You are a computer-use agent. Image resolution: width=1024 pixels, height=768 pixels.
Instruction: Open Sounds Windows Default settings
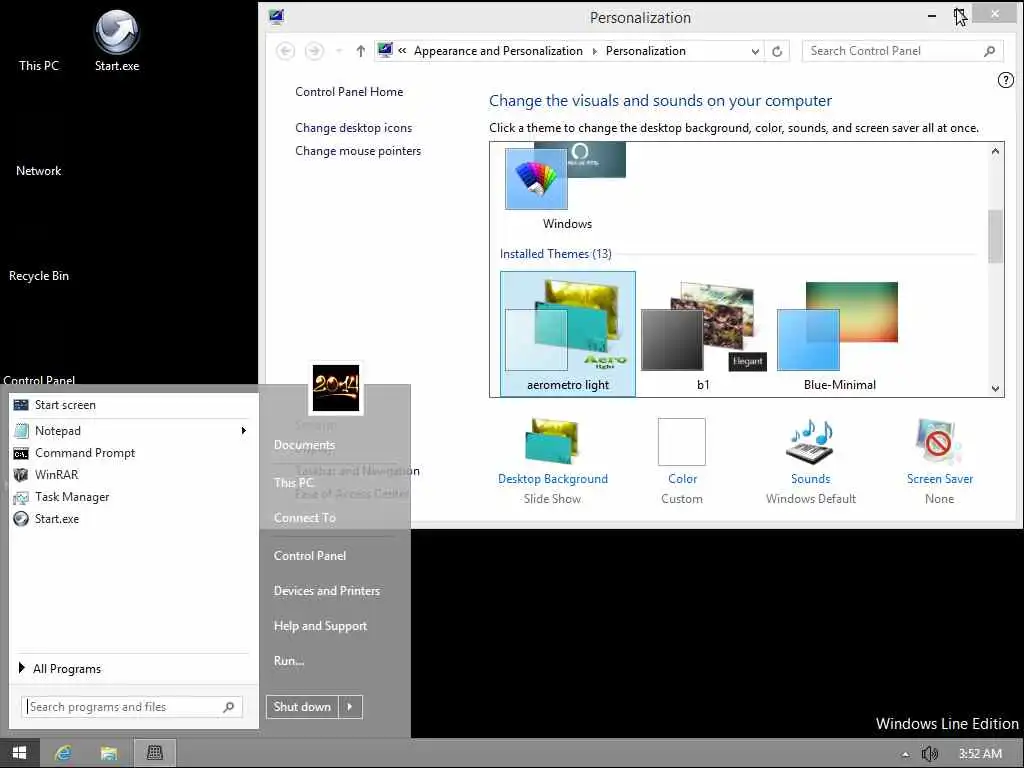(810, 461)
